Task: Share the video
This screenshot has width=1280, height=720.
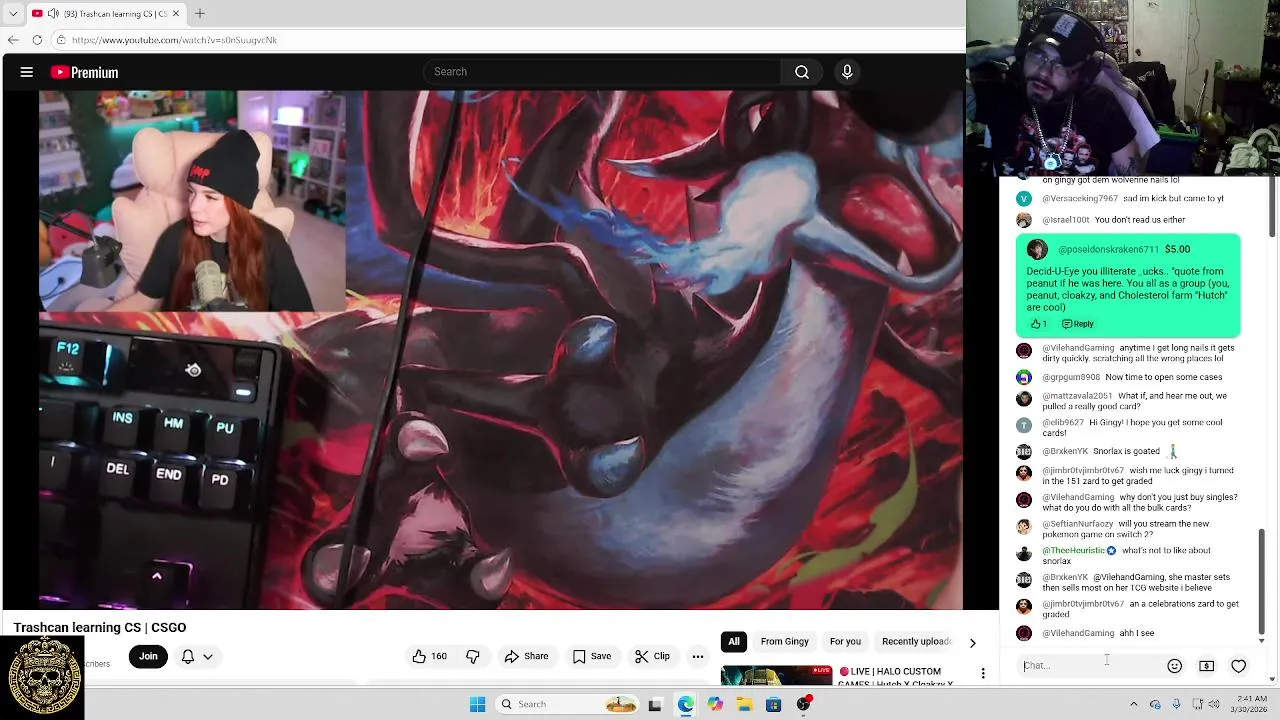Action: coord(526,656)
